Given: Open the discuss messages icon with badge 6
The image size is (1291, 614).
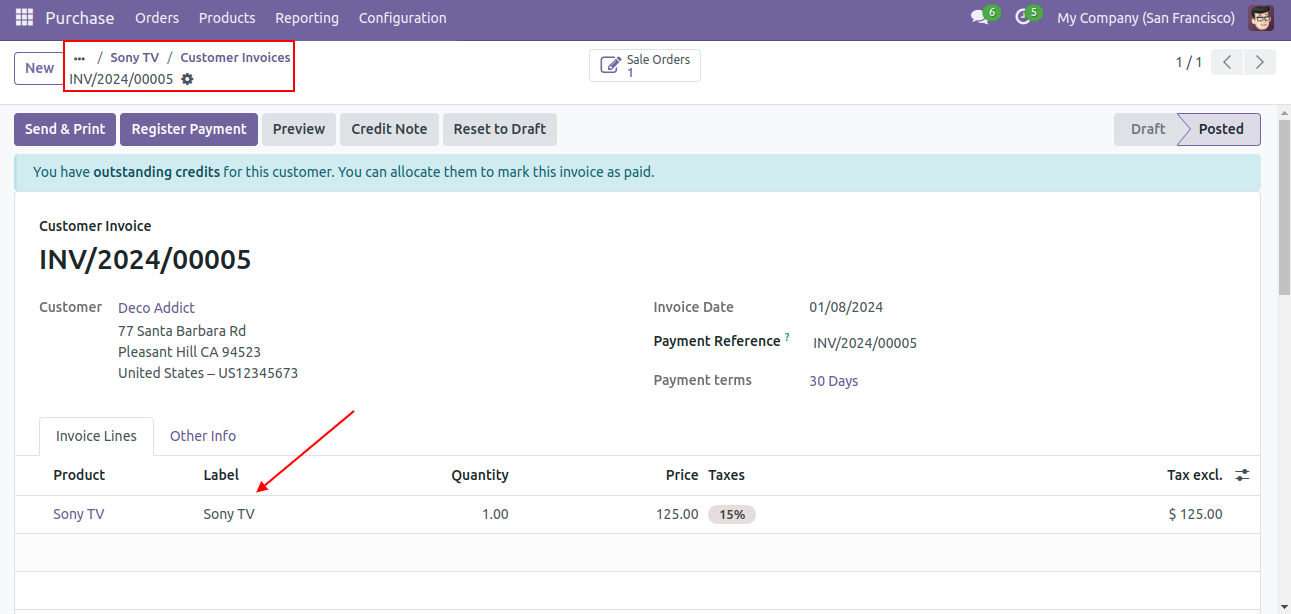Looking at the screenshot, I should [x=979, y=18].
